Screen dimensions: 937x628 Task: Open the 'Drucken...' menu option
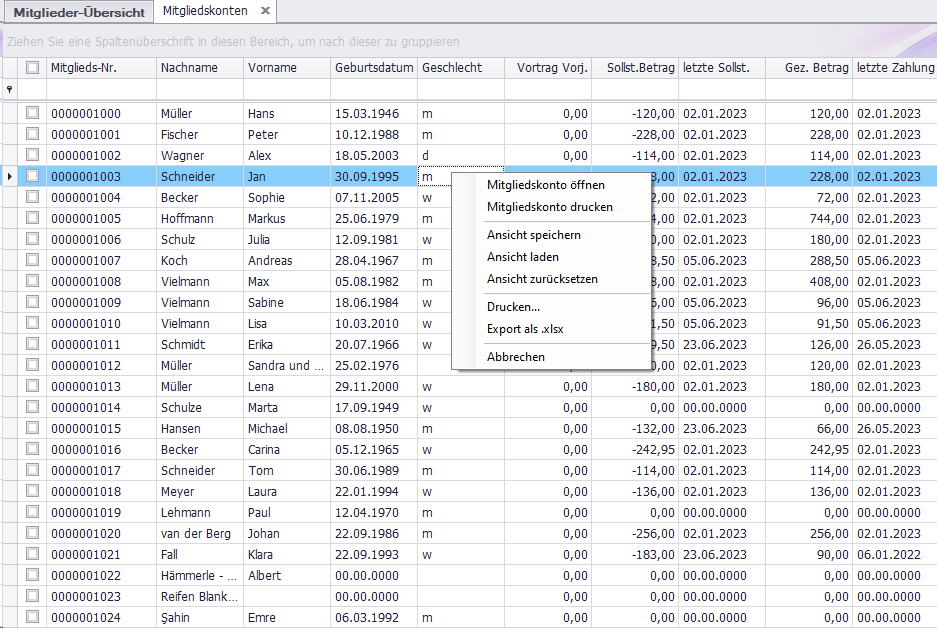(513, 307)
